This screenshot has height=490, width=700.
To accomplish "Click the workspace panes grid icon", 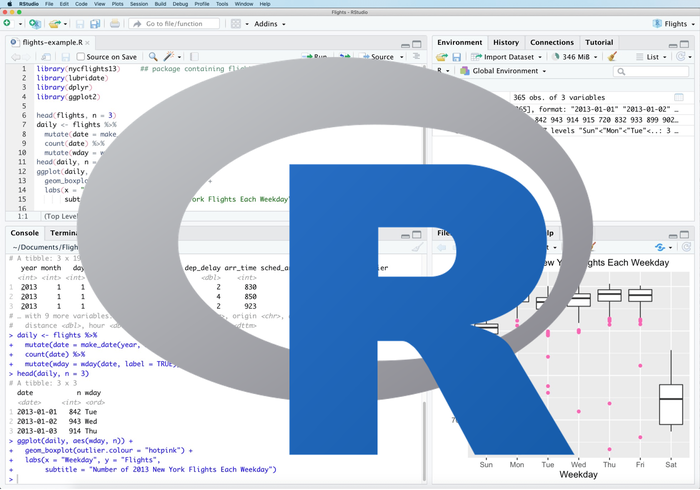I will click(237, 23).
